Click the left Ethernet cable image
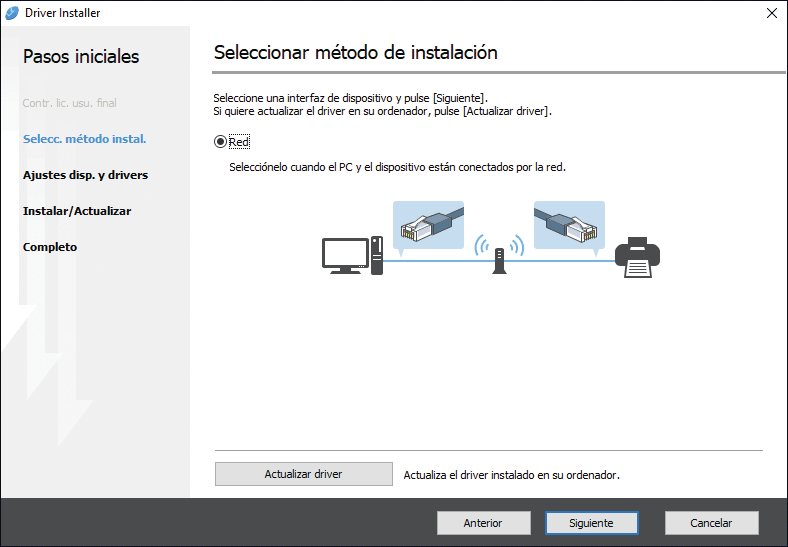Screen dimensions: 788x547 428,225
